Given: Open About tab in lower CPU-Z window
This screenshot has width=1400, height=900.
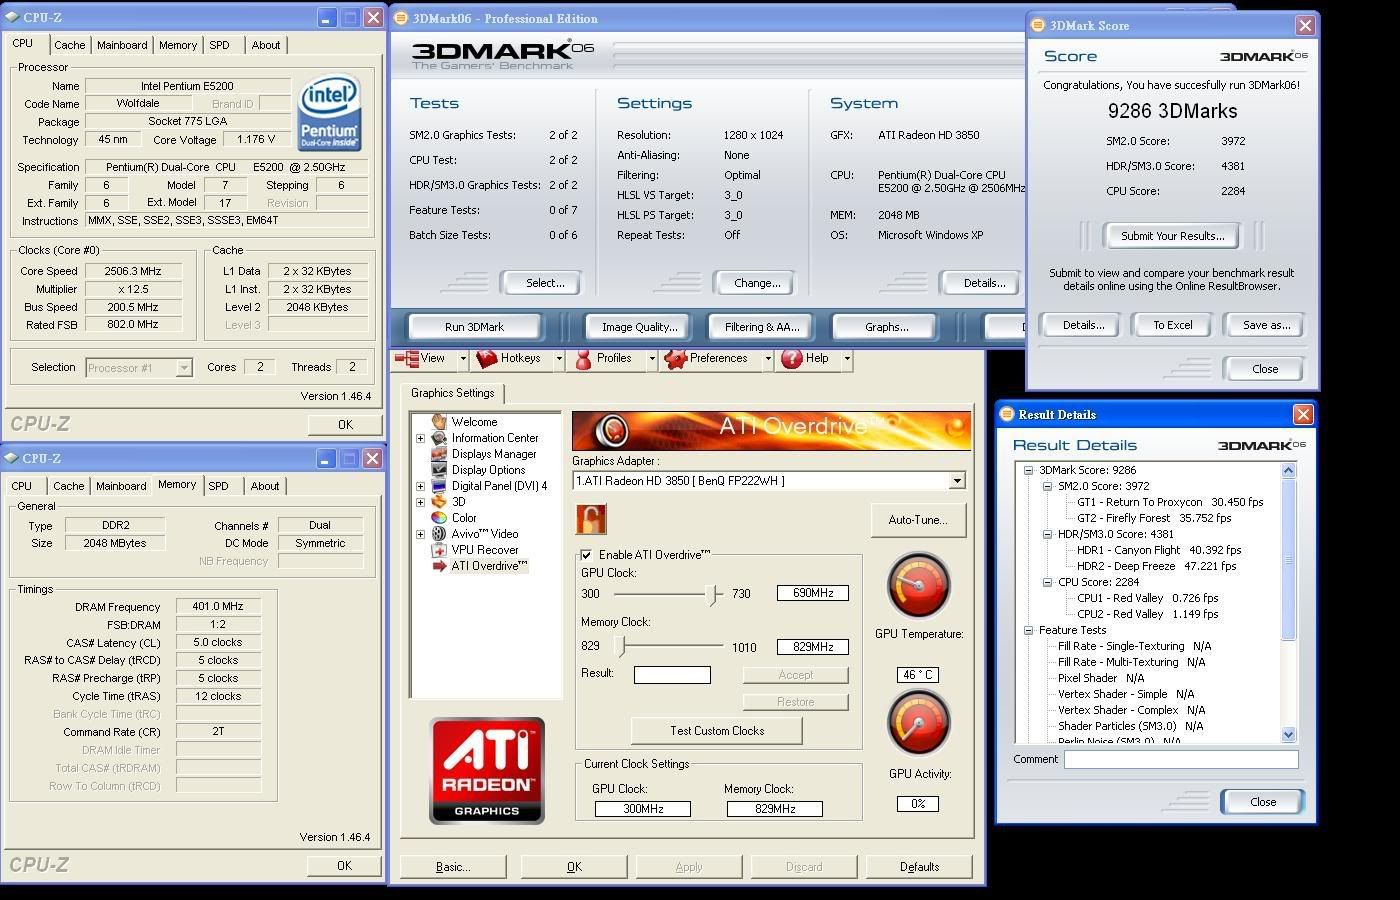Looking at the screenshot, I should pyautogui.click(x=265, y=486).
